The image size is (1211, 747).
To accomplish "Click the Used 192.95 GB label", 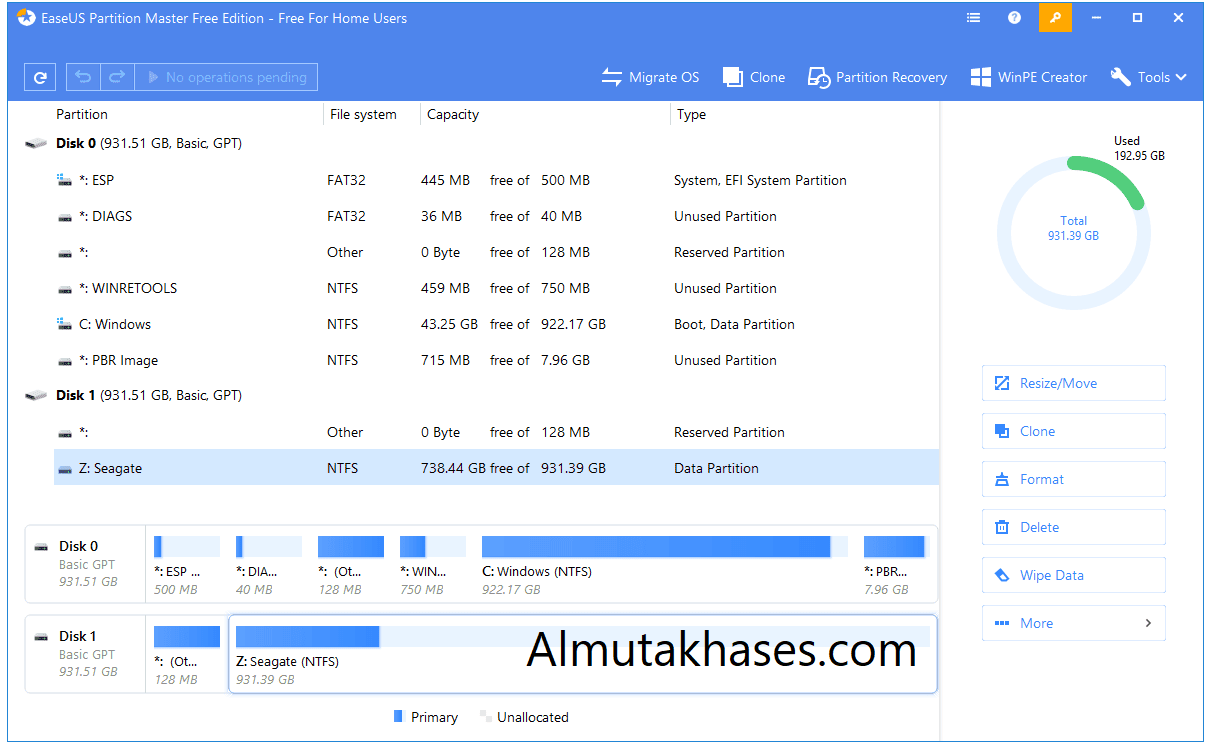I will (x=1139, y=148).
